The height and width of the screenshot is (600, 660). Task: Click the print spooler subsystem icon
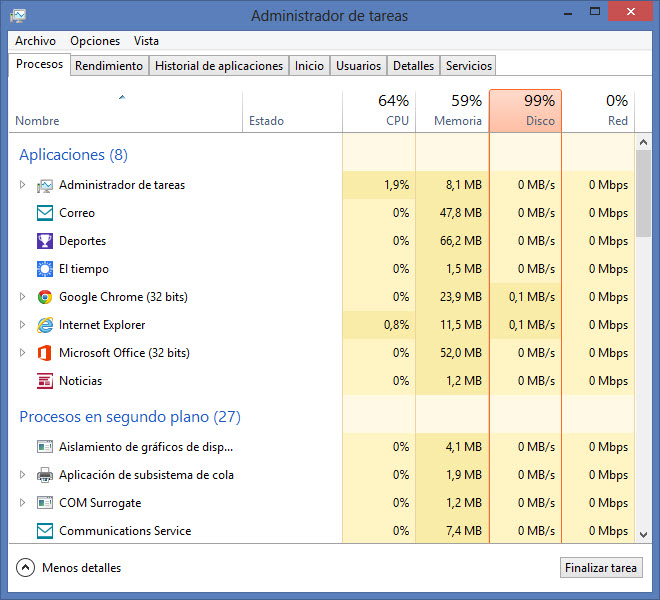coord(45,475)
